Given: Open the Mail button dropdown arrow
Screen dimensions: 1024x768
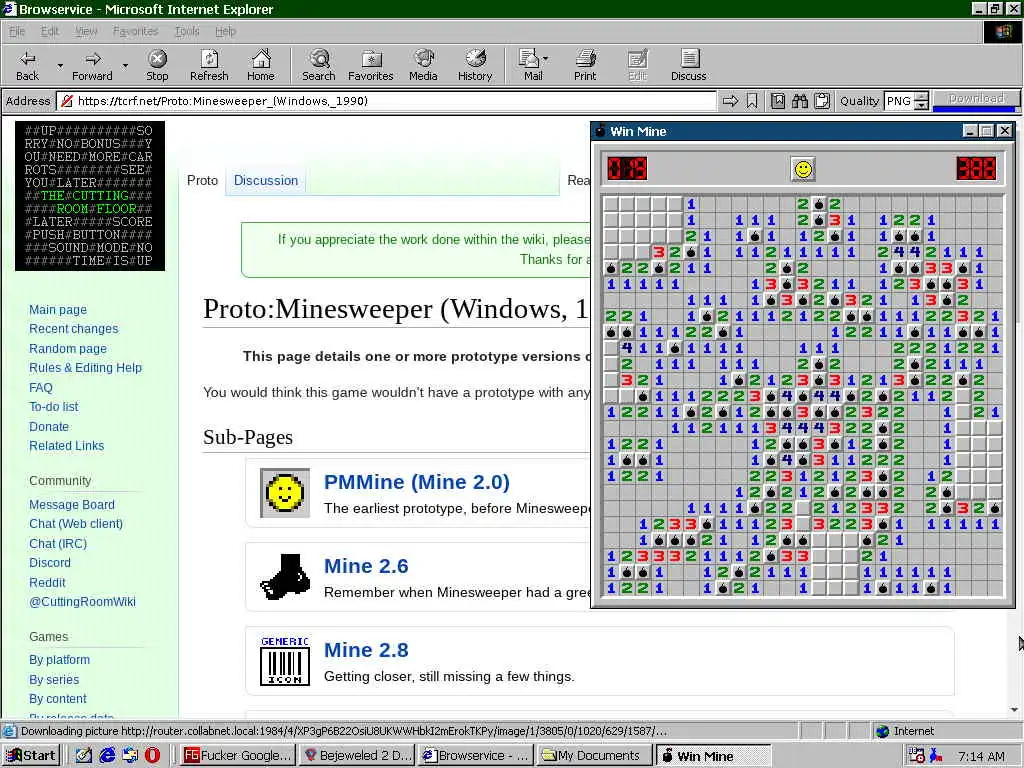Looking at the screenshot, I should 546,59.
